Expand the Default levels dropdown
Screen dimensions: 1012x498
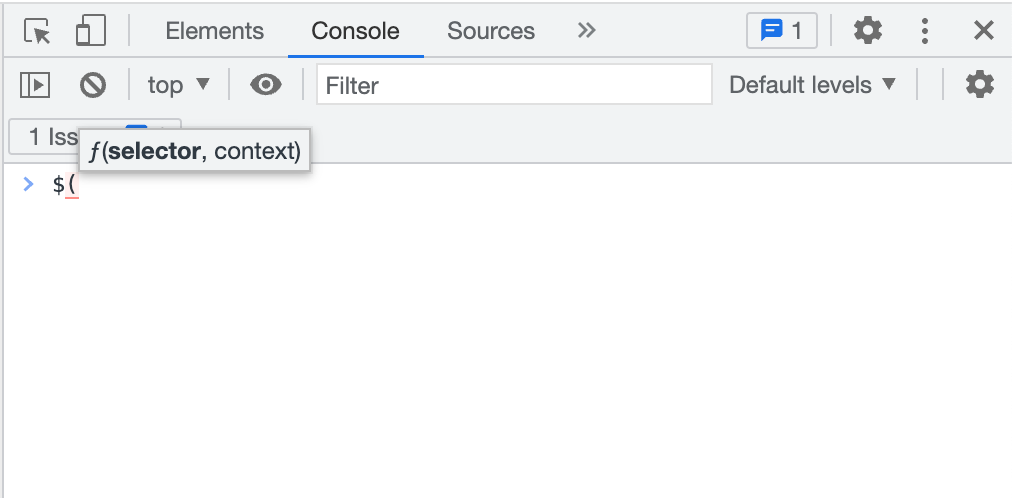[x=812, y=85]
